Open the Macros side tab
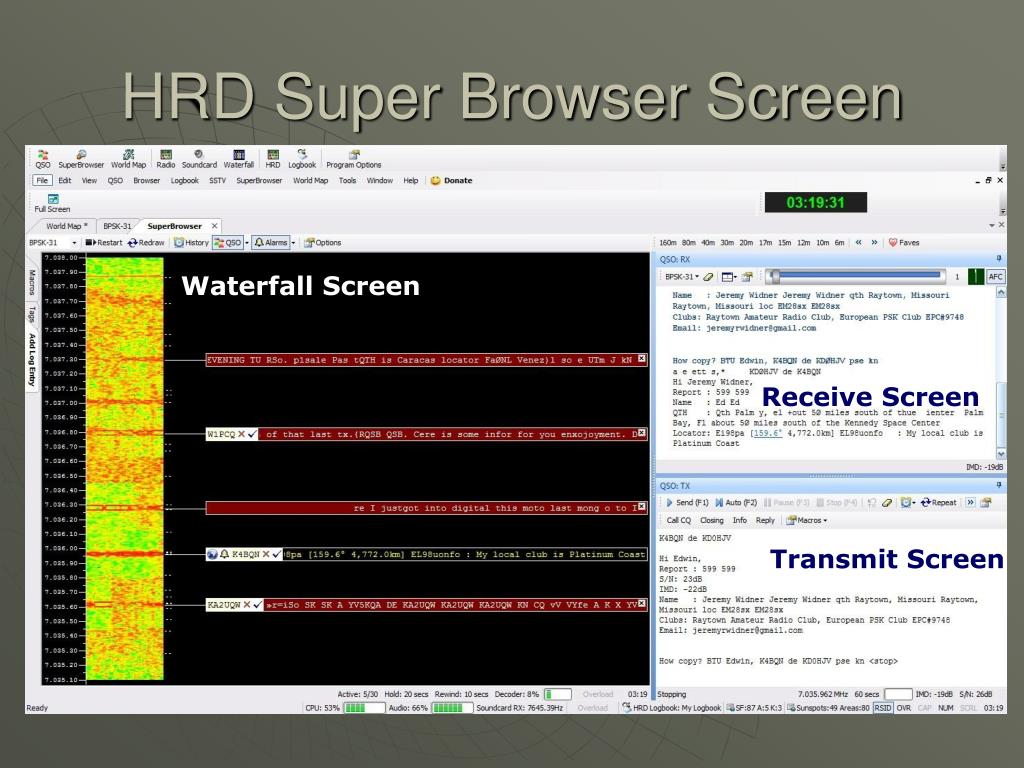This screenshot has width=1024, height=768. (31, 282)
